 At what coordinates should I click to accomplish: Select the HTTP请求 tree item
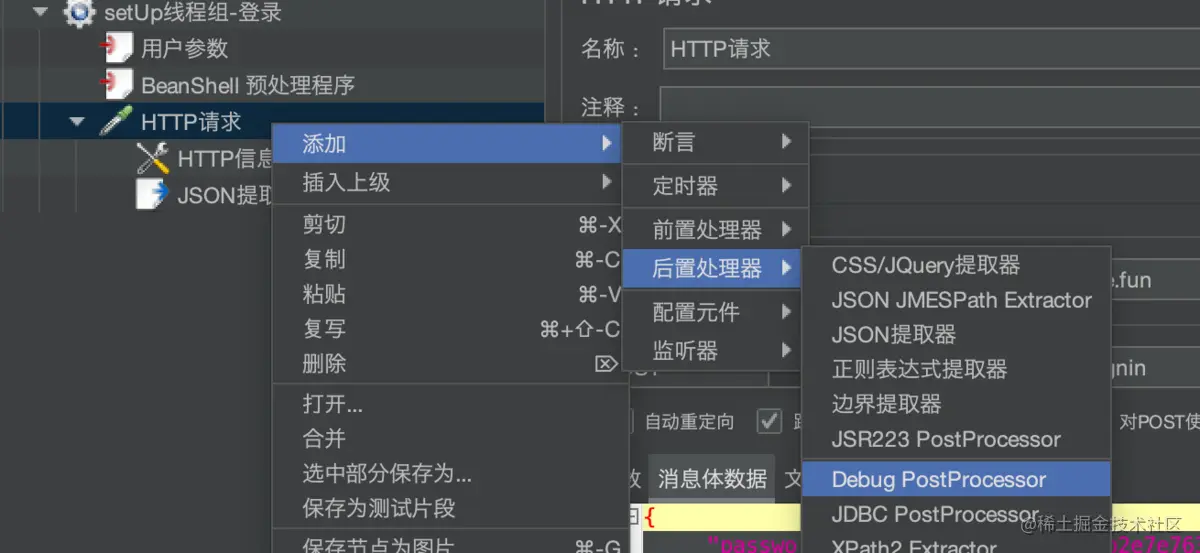(x=191, y=122)
